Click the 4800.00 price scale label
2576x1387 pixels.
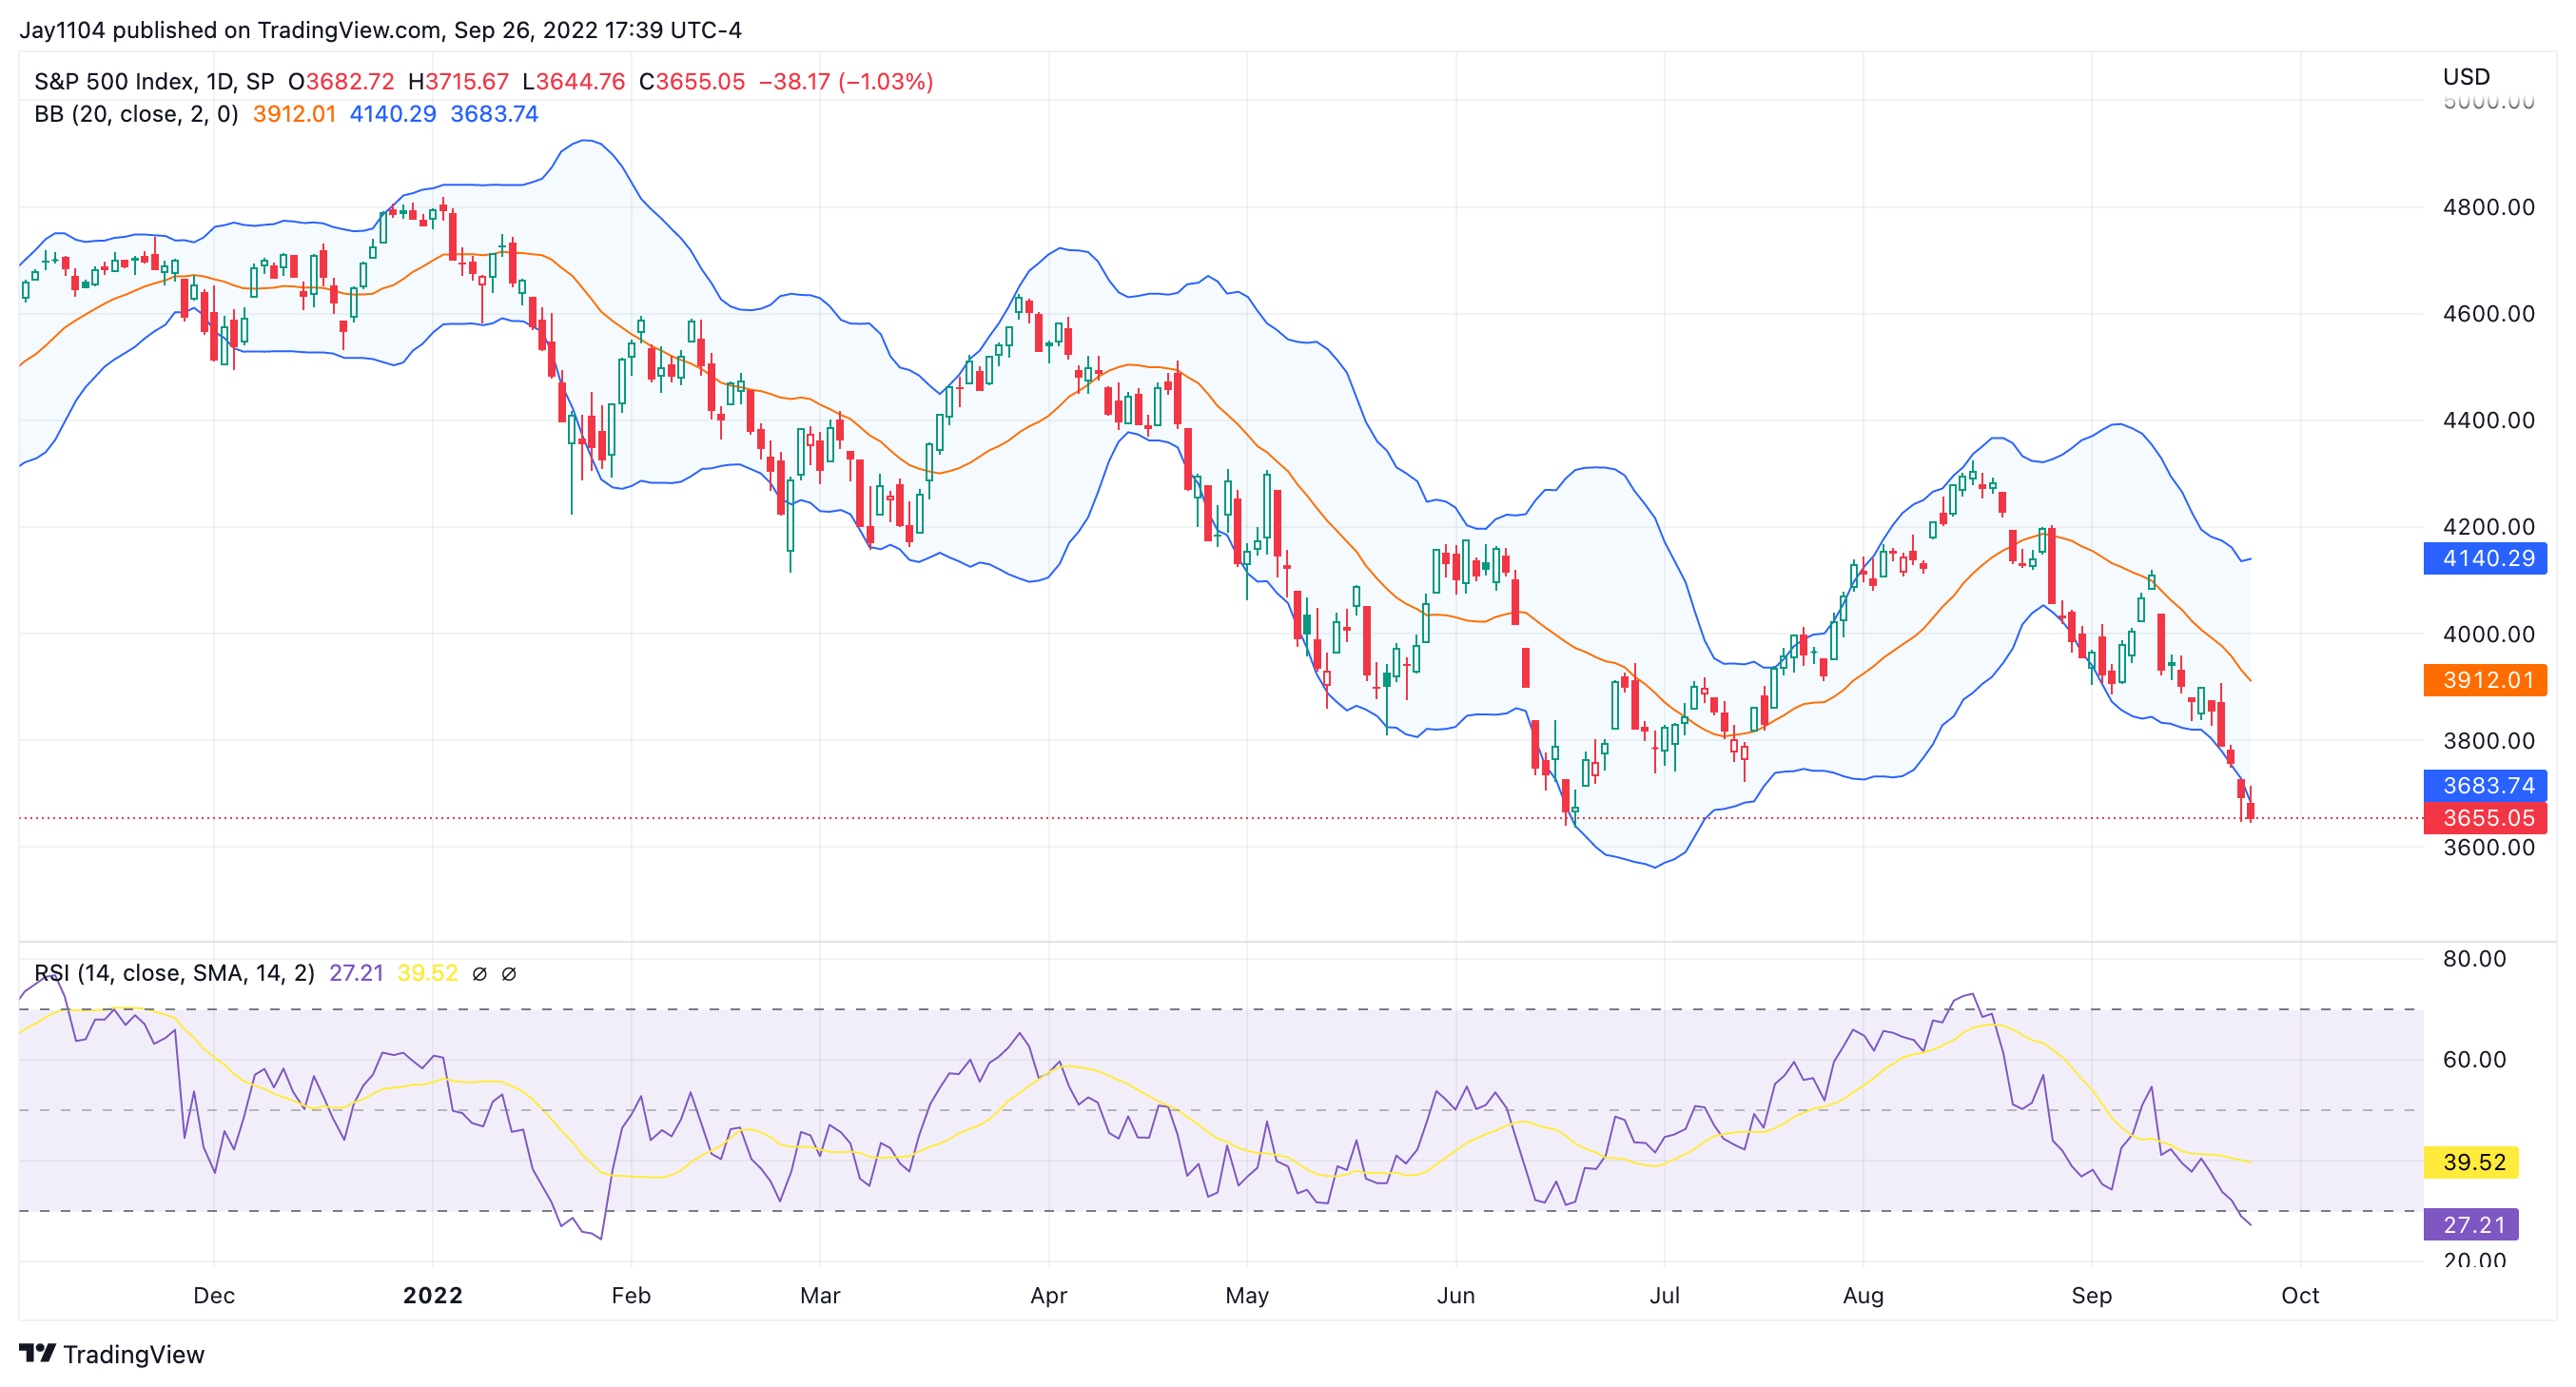coord(2488,207)
